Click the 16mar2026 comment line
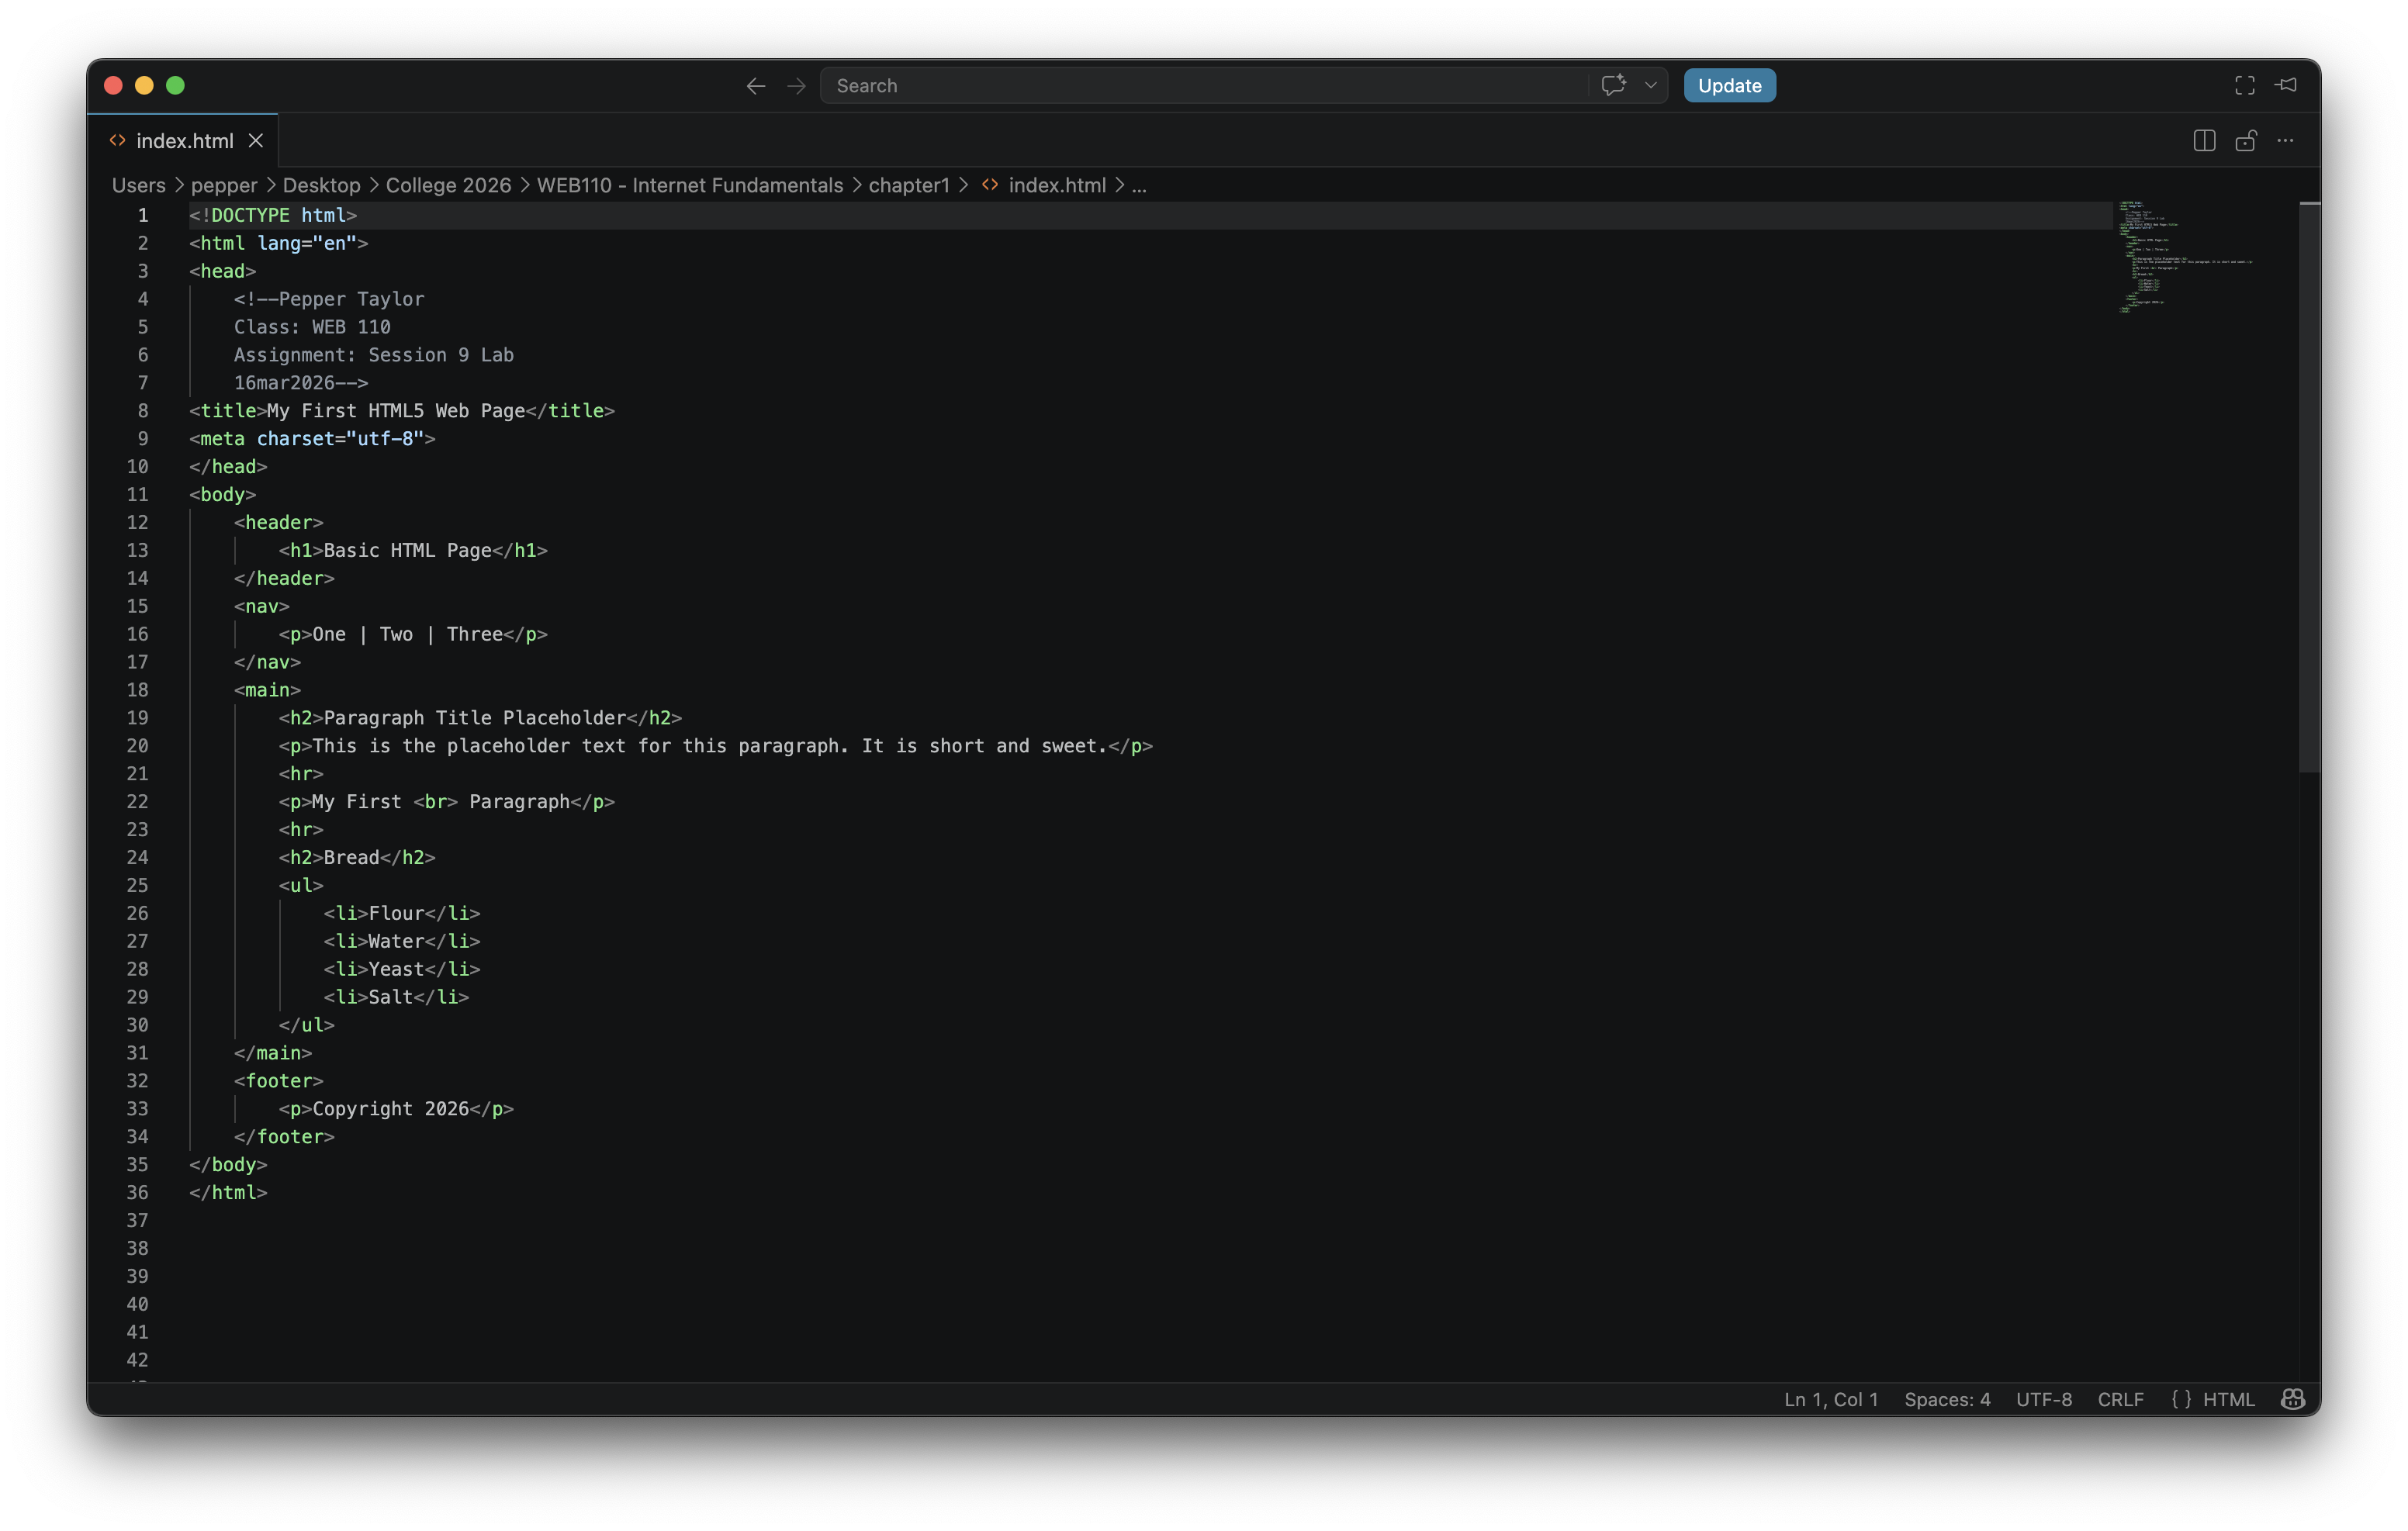Screen dimensions: 2408x1531 [301, 383]
